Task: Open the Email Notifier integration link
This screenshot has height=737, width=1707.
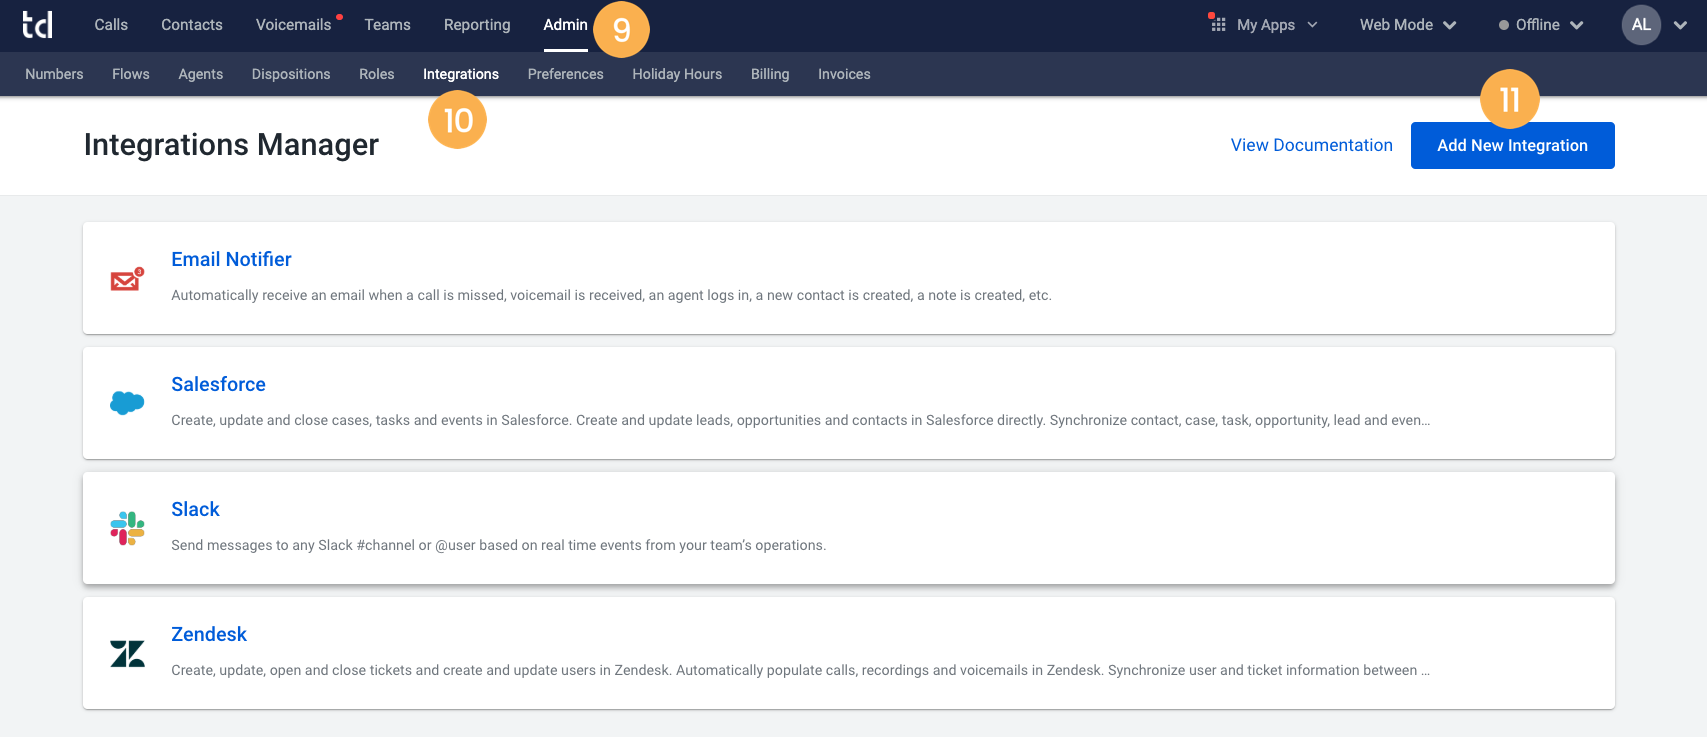Action: 231,259
